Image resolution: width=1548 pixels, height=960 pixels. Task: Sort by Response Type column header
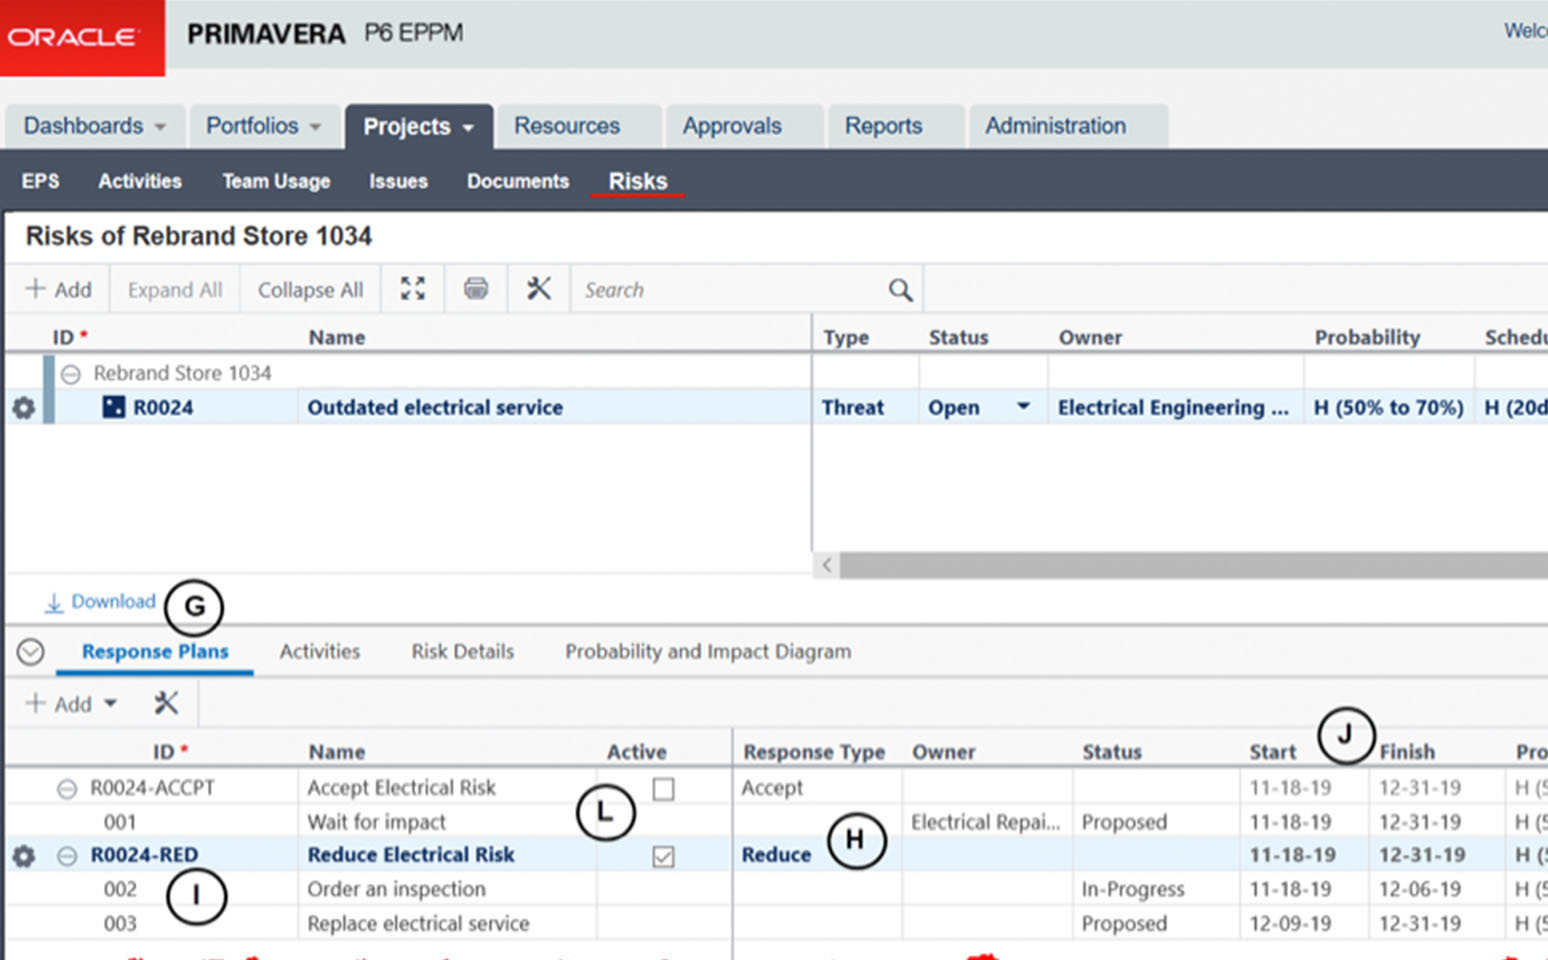(x=814, y=752)
